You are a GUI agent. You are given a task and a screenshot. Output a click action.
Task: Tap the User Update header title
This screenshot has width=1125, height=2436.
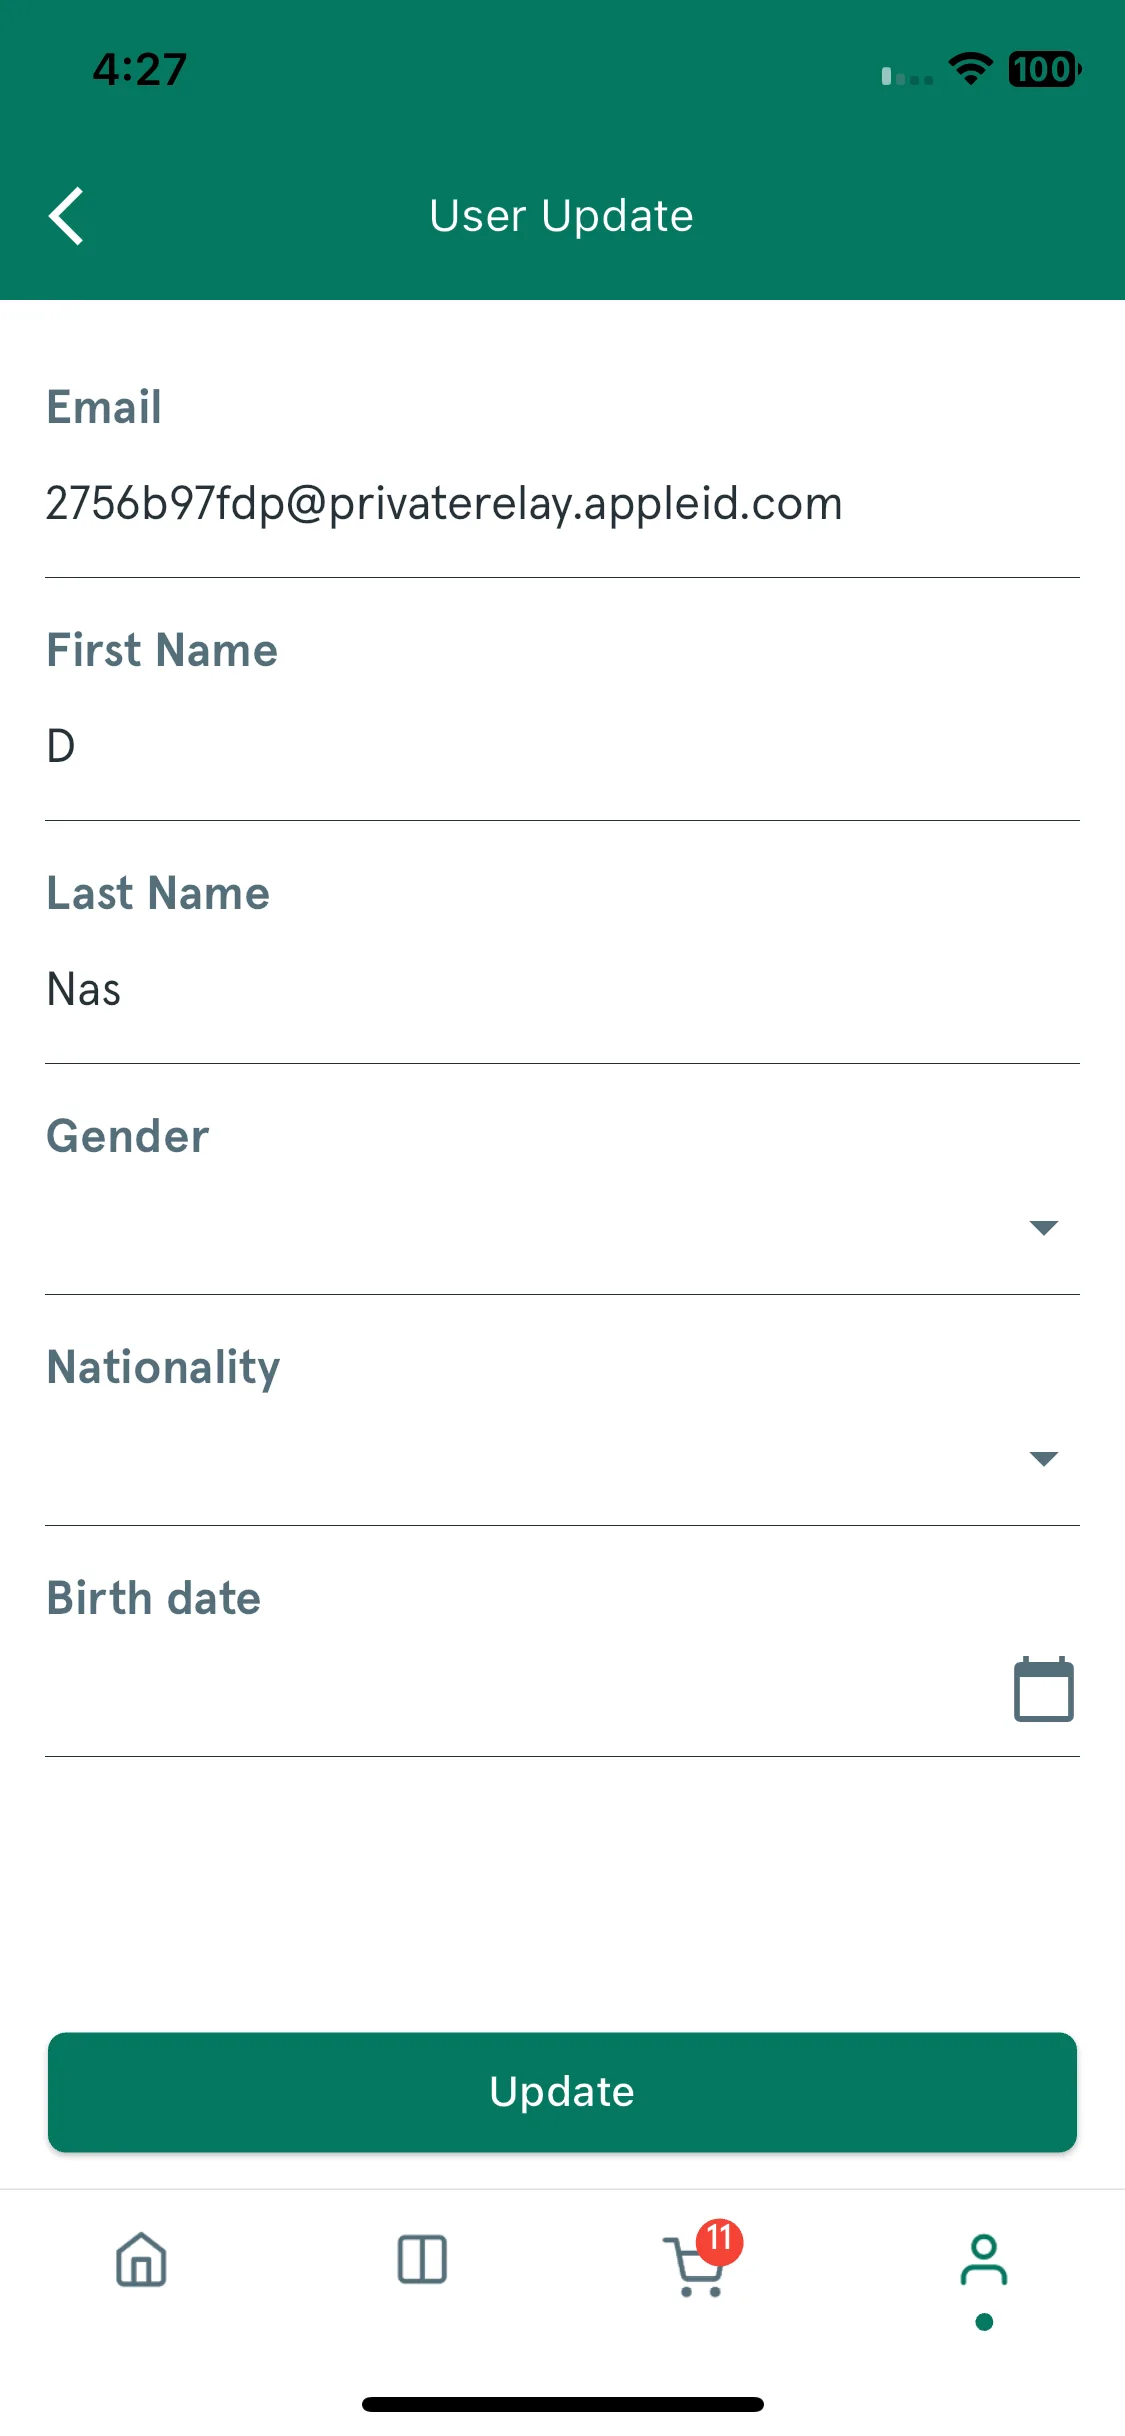pyautogui.click(x=562, y=216)
